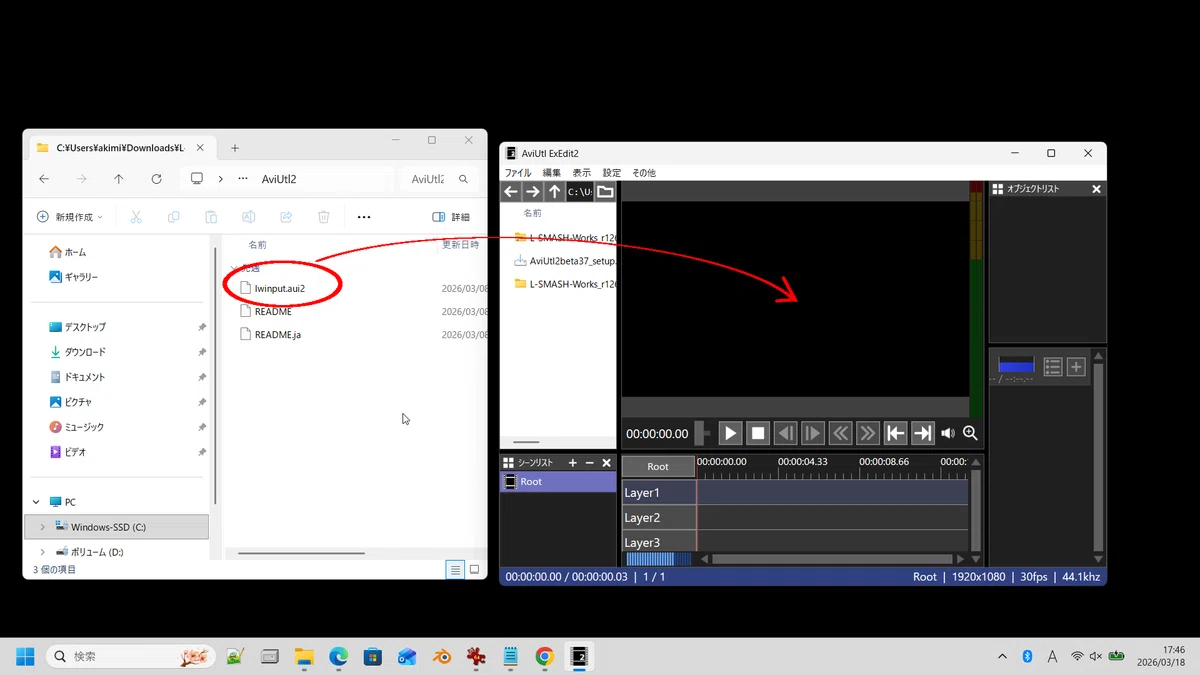This screenshot has width=1200, height=675.
Task: Click the path field showing C:\U
Action: [x=580, y=191]
